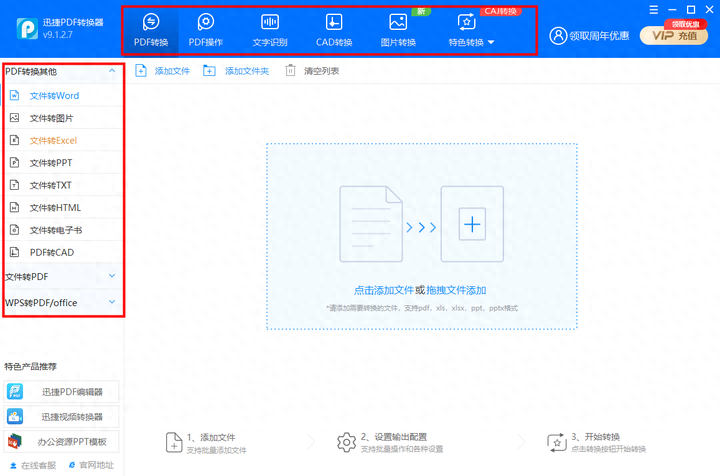The image size is (720, 476).
Task: Collapse the PDF转换其他 section
Action: [x=62, y=71]
